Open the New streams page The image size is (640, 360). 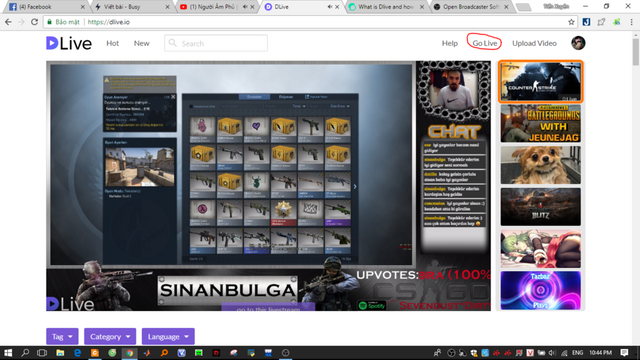(142, 43)
